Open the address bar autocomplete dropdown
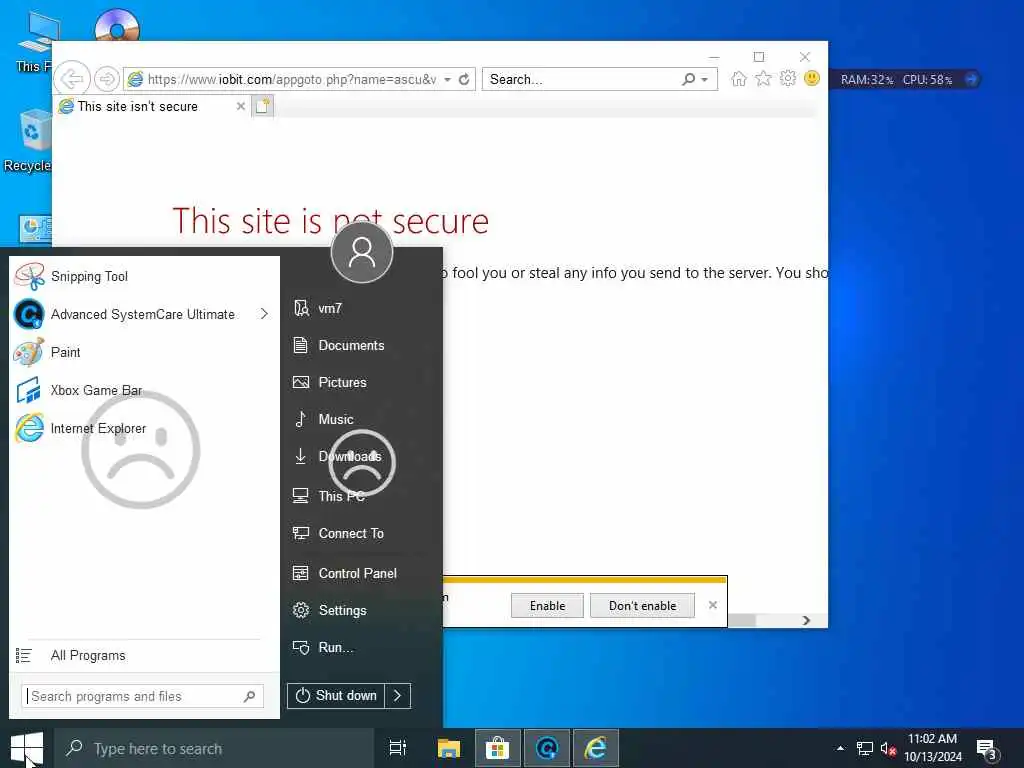Viewport: 1024px width, 768px height. pos(447,80)
